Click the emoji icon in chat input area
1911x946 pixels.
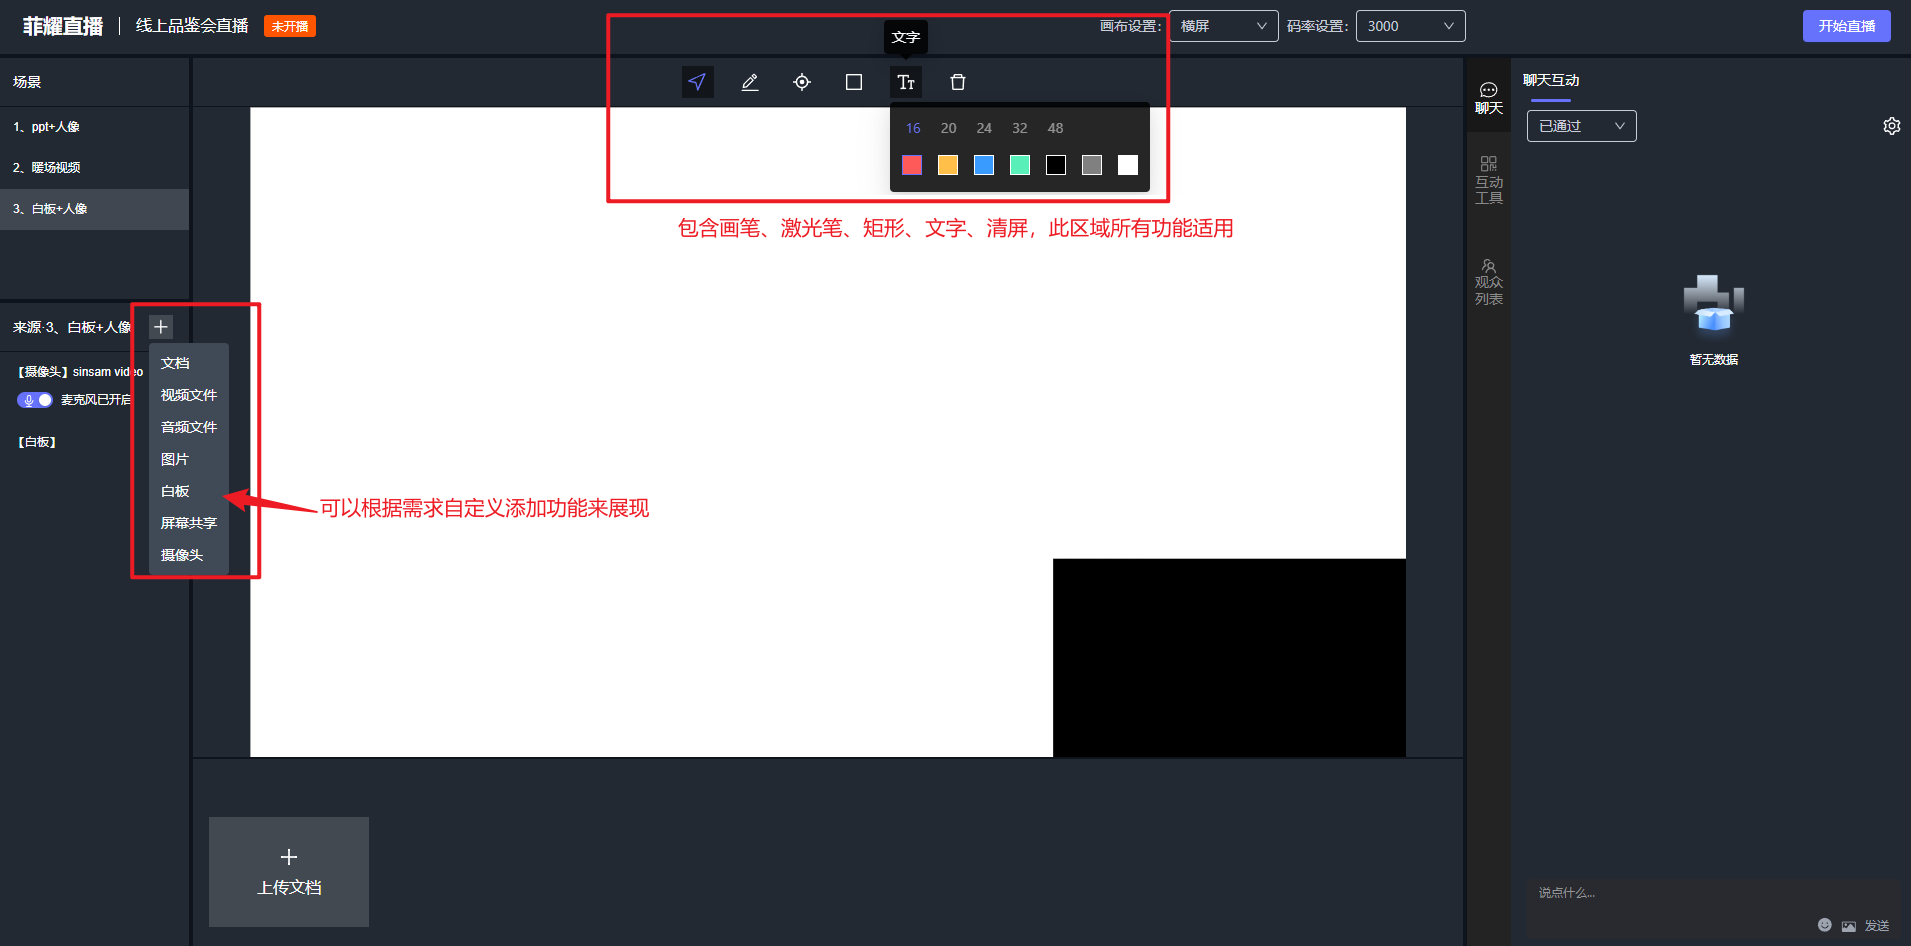pos(1824,924)
